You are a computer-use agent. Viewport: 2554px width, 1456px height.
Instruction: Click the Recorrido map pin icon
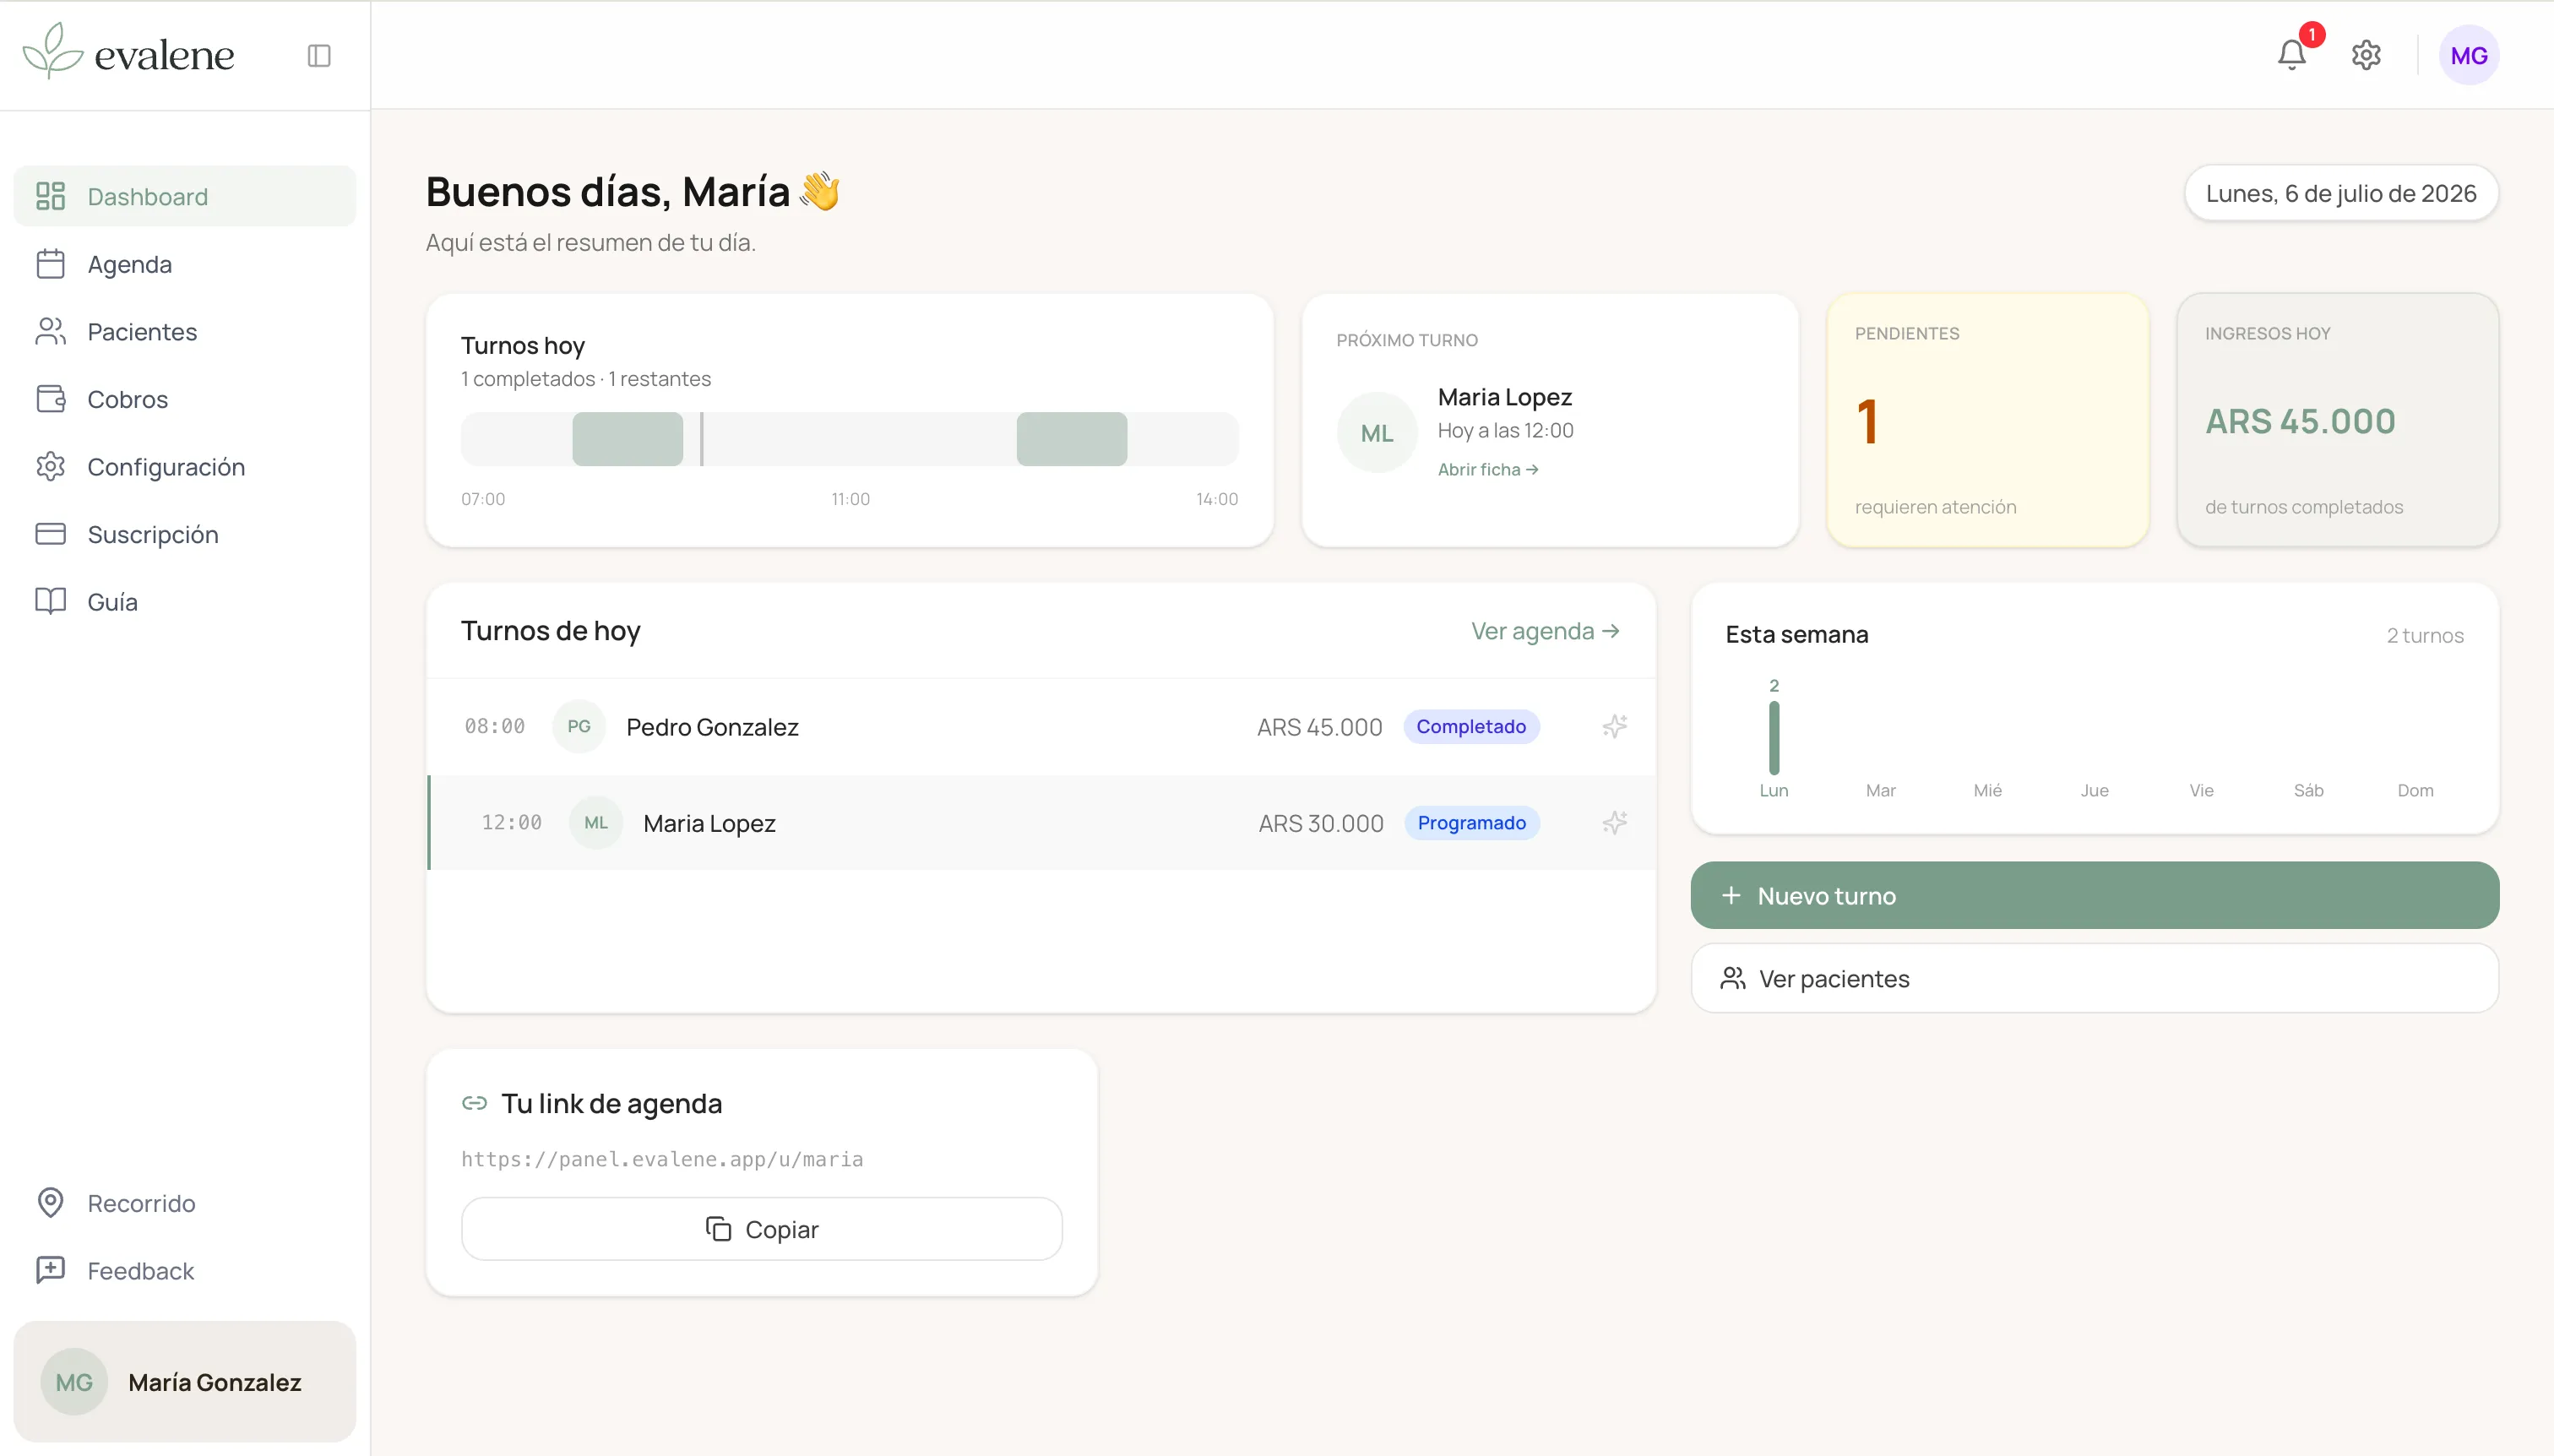(x=50, y=1202)
